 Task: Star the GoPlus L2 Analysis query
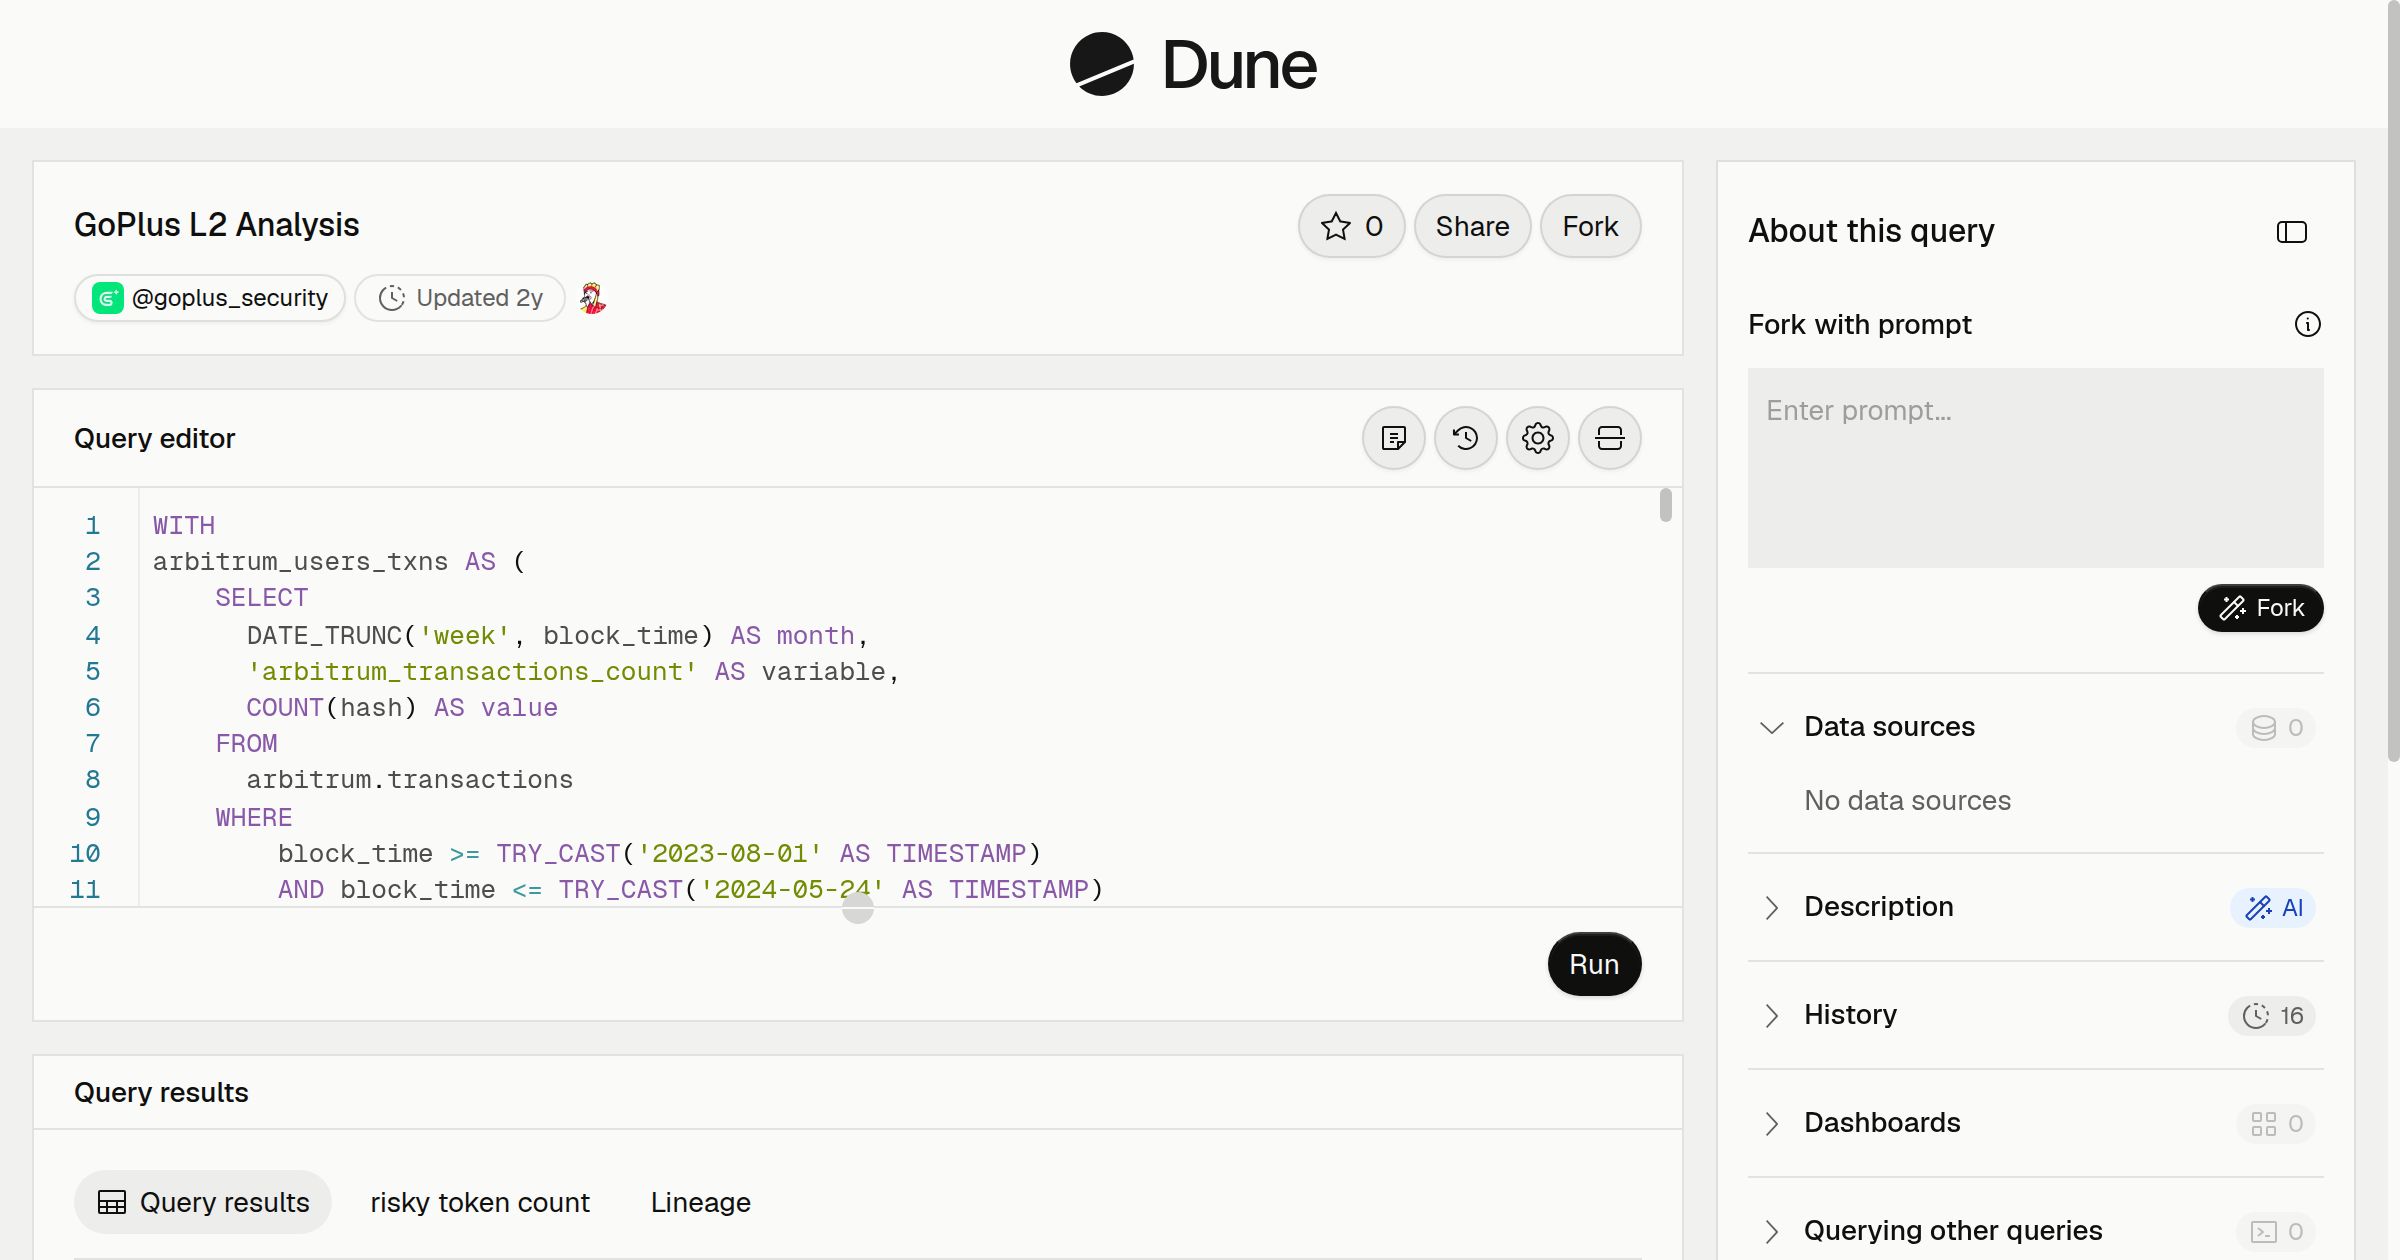(1351, 226)
